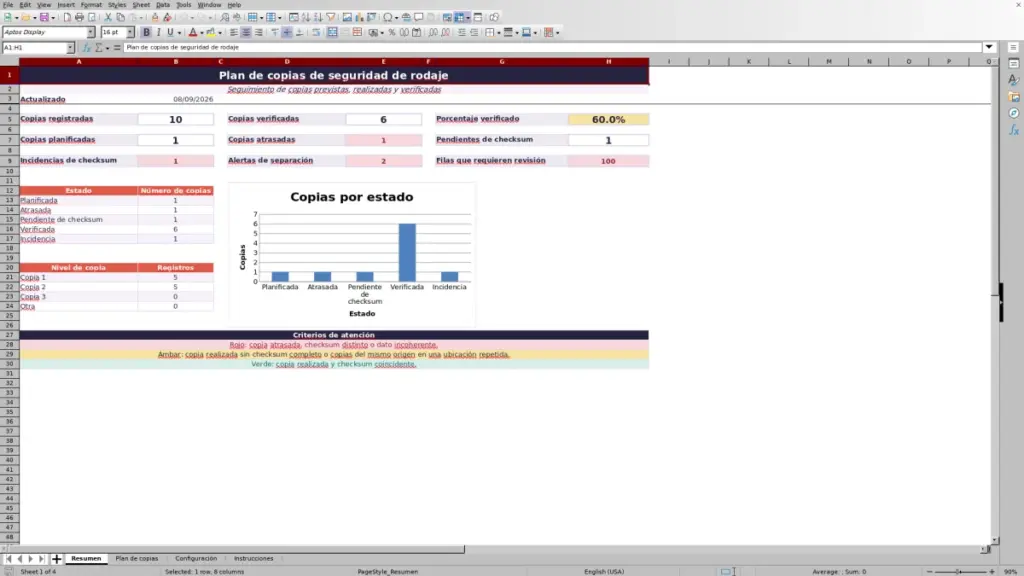
Task: Open the Font Name dropdown
Action: point(91,32)
